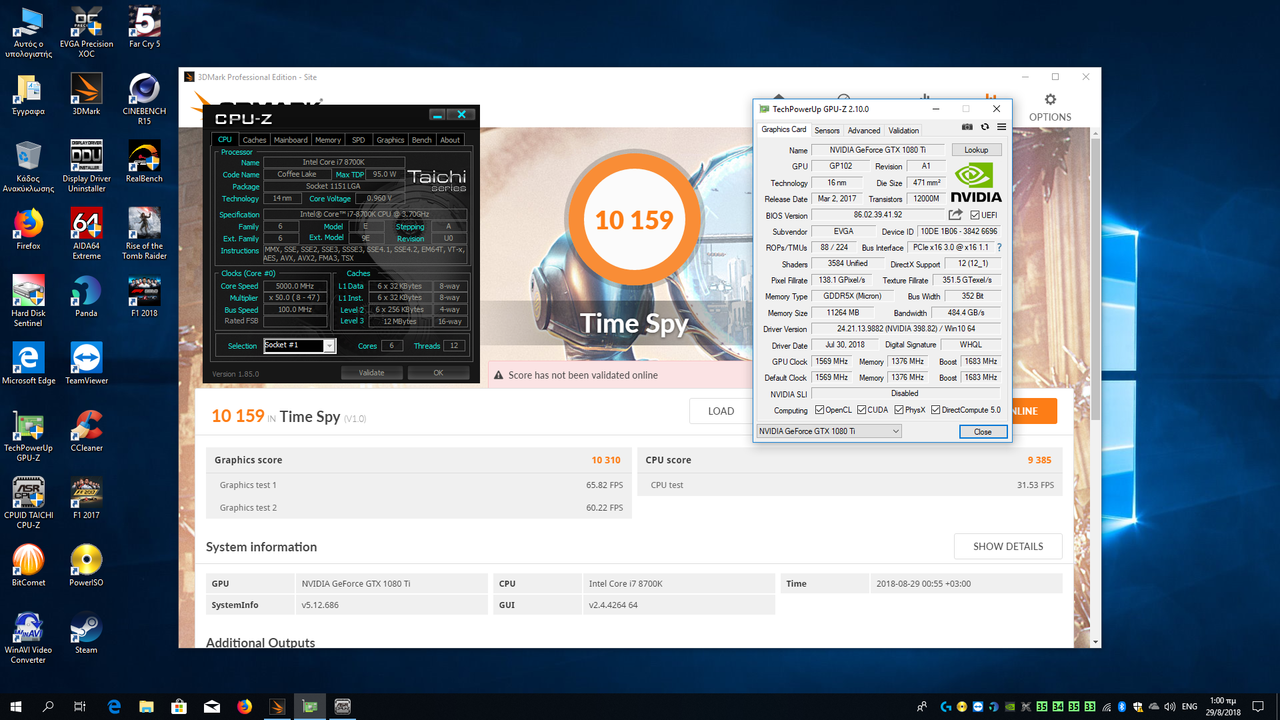Expand the GPU selection dropdown in GPU-Z

coord(829,431)
